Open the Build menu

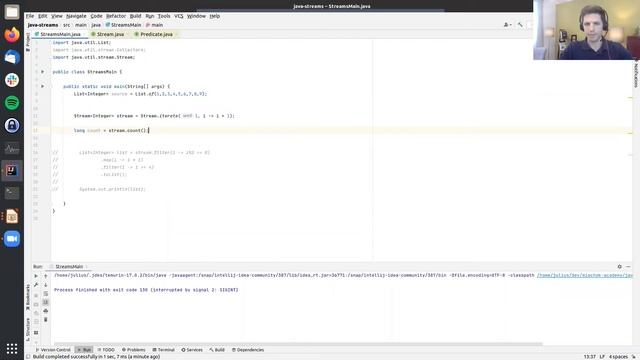click(x=135, y=16)
